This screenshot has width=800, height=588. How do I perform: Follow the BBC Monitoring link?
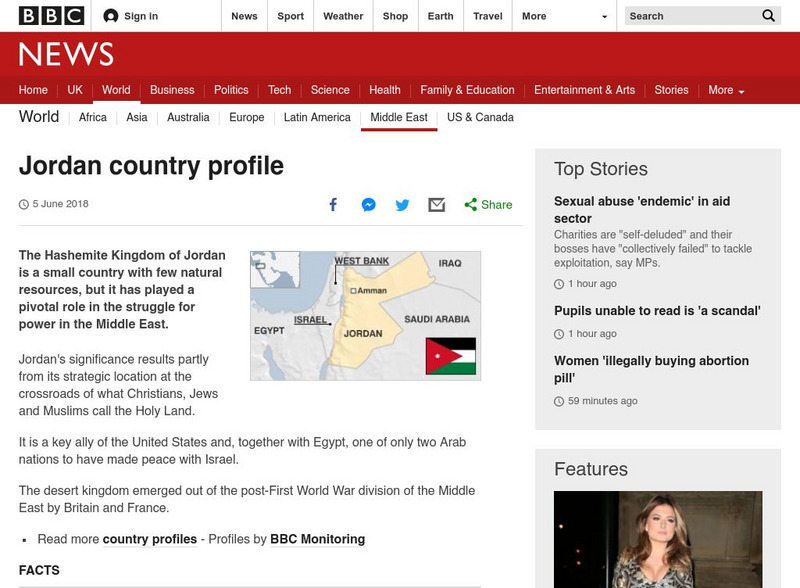[317, 539]
